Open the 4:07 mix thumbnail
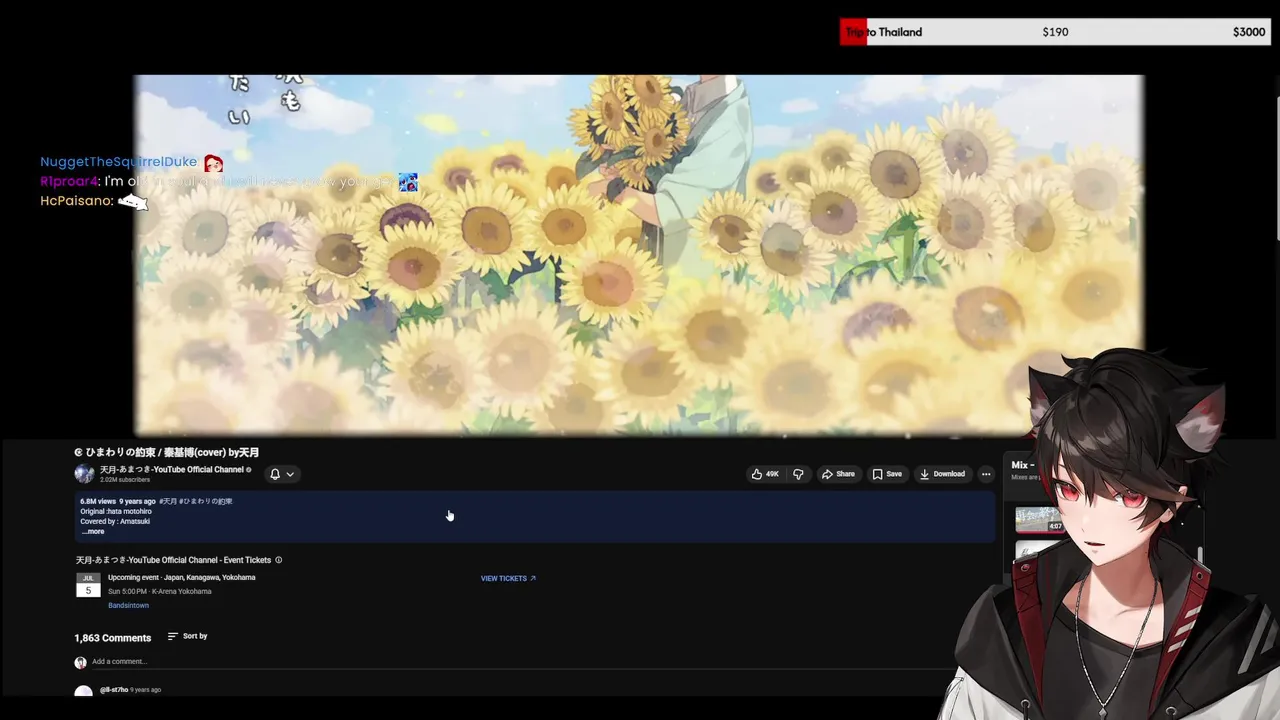This screenshot has width=1280, height=720. pyautogui.click(x=1039, y=520)
